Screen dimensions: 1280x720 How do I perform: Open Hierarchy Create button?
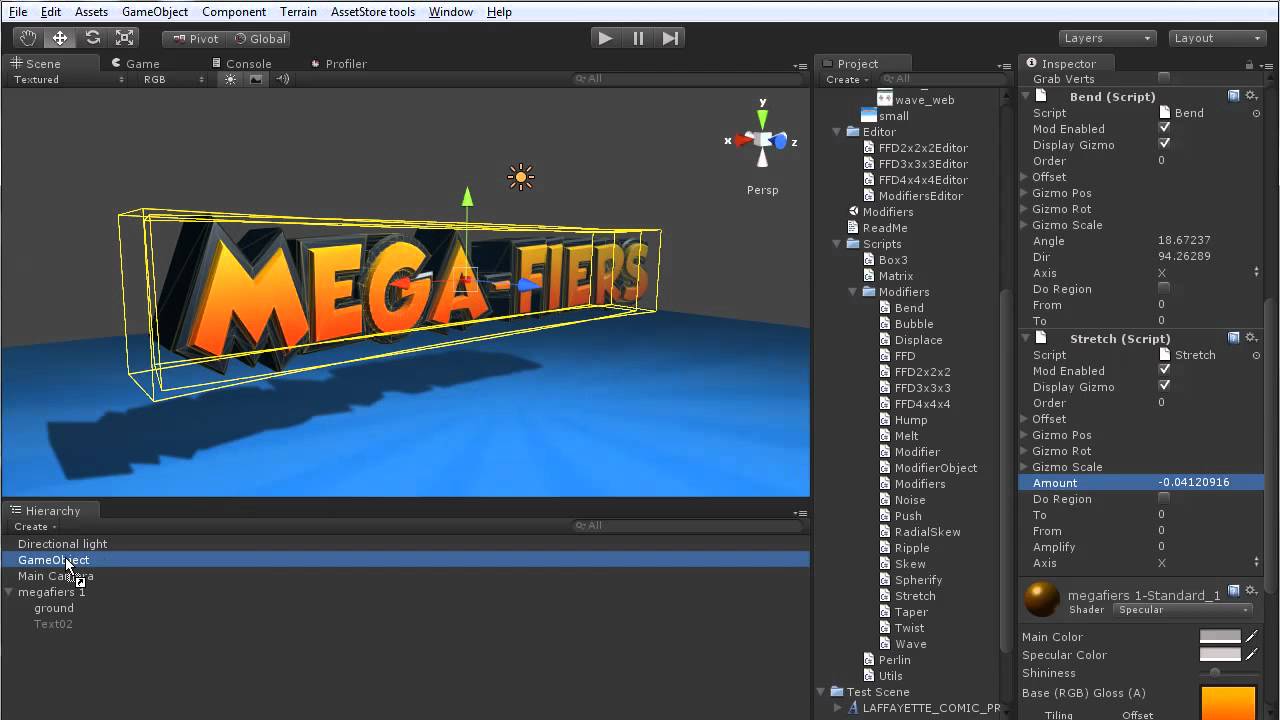(34, 526)
